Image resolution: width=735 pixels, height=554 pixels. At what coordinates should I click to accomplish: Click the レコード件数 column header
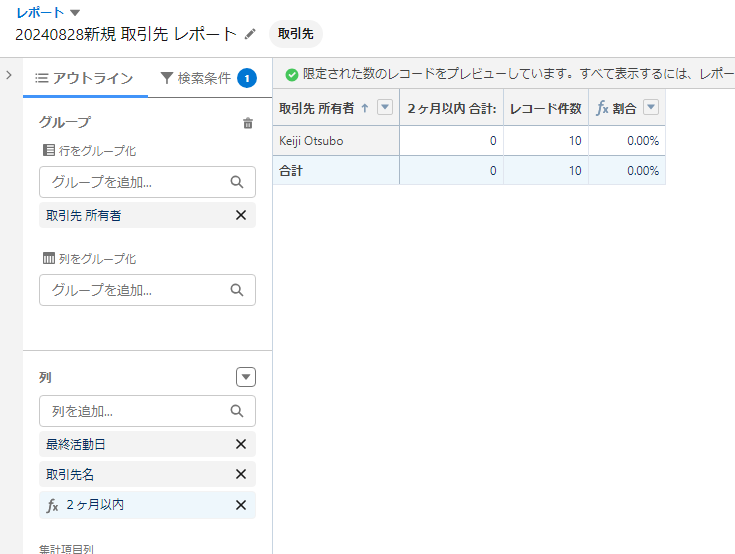[546, 108]
